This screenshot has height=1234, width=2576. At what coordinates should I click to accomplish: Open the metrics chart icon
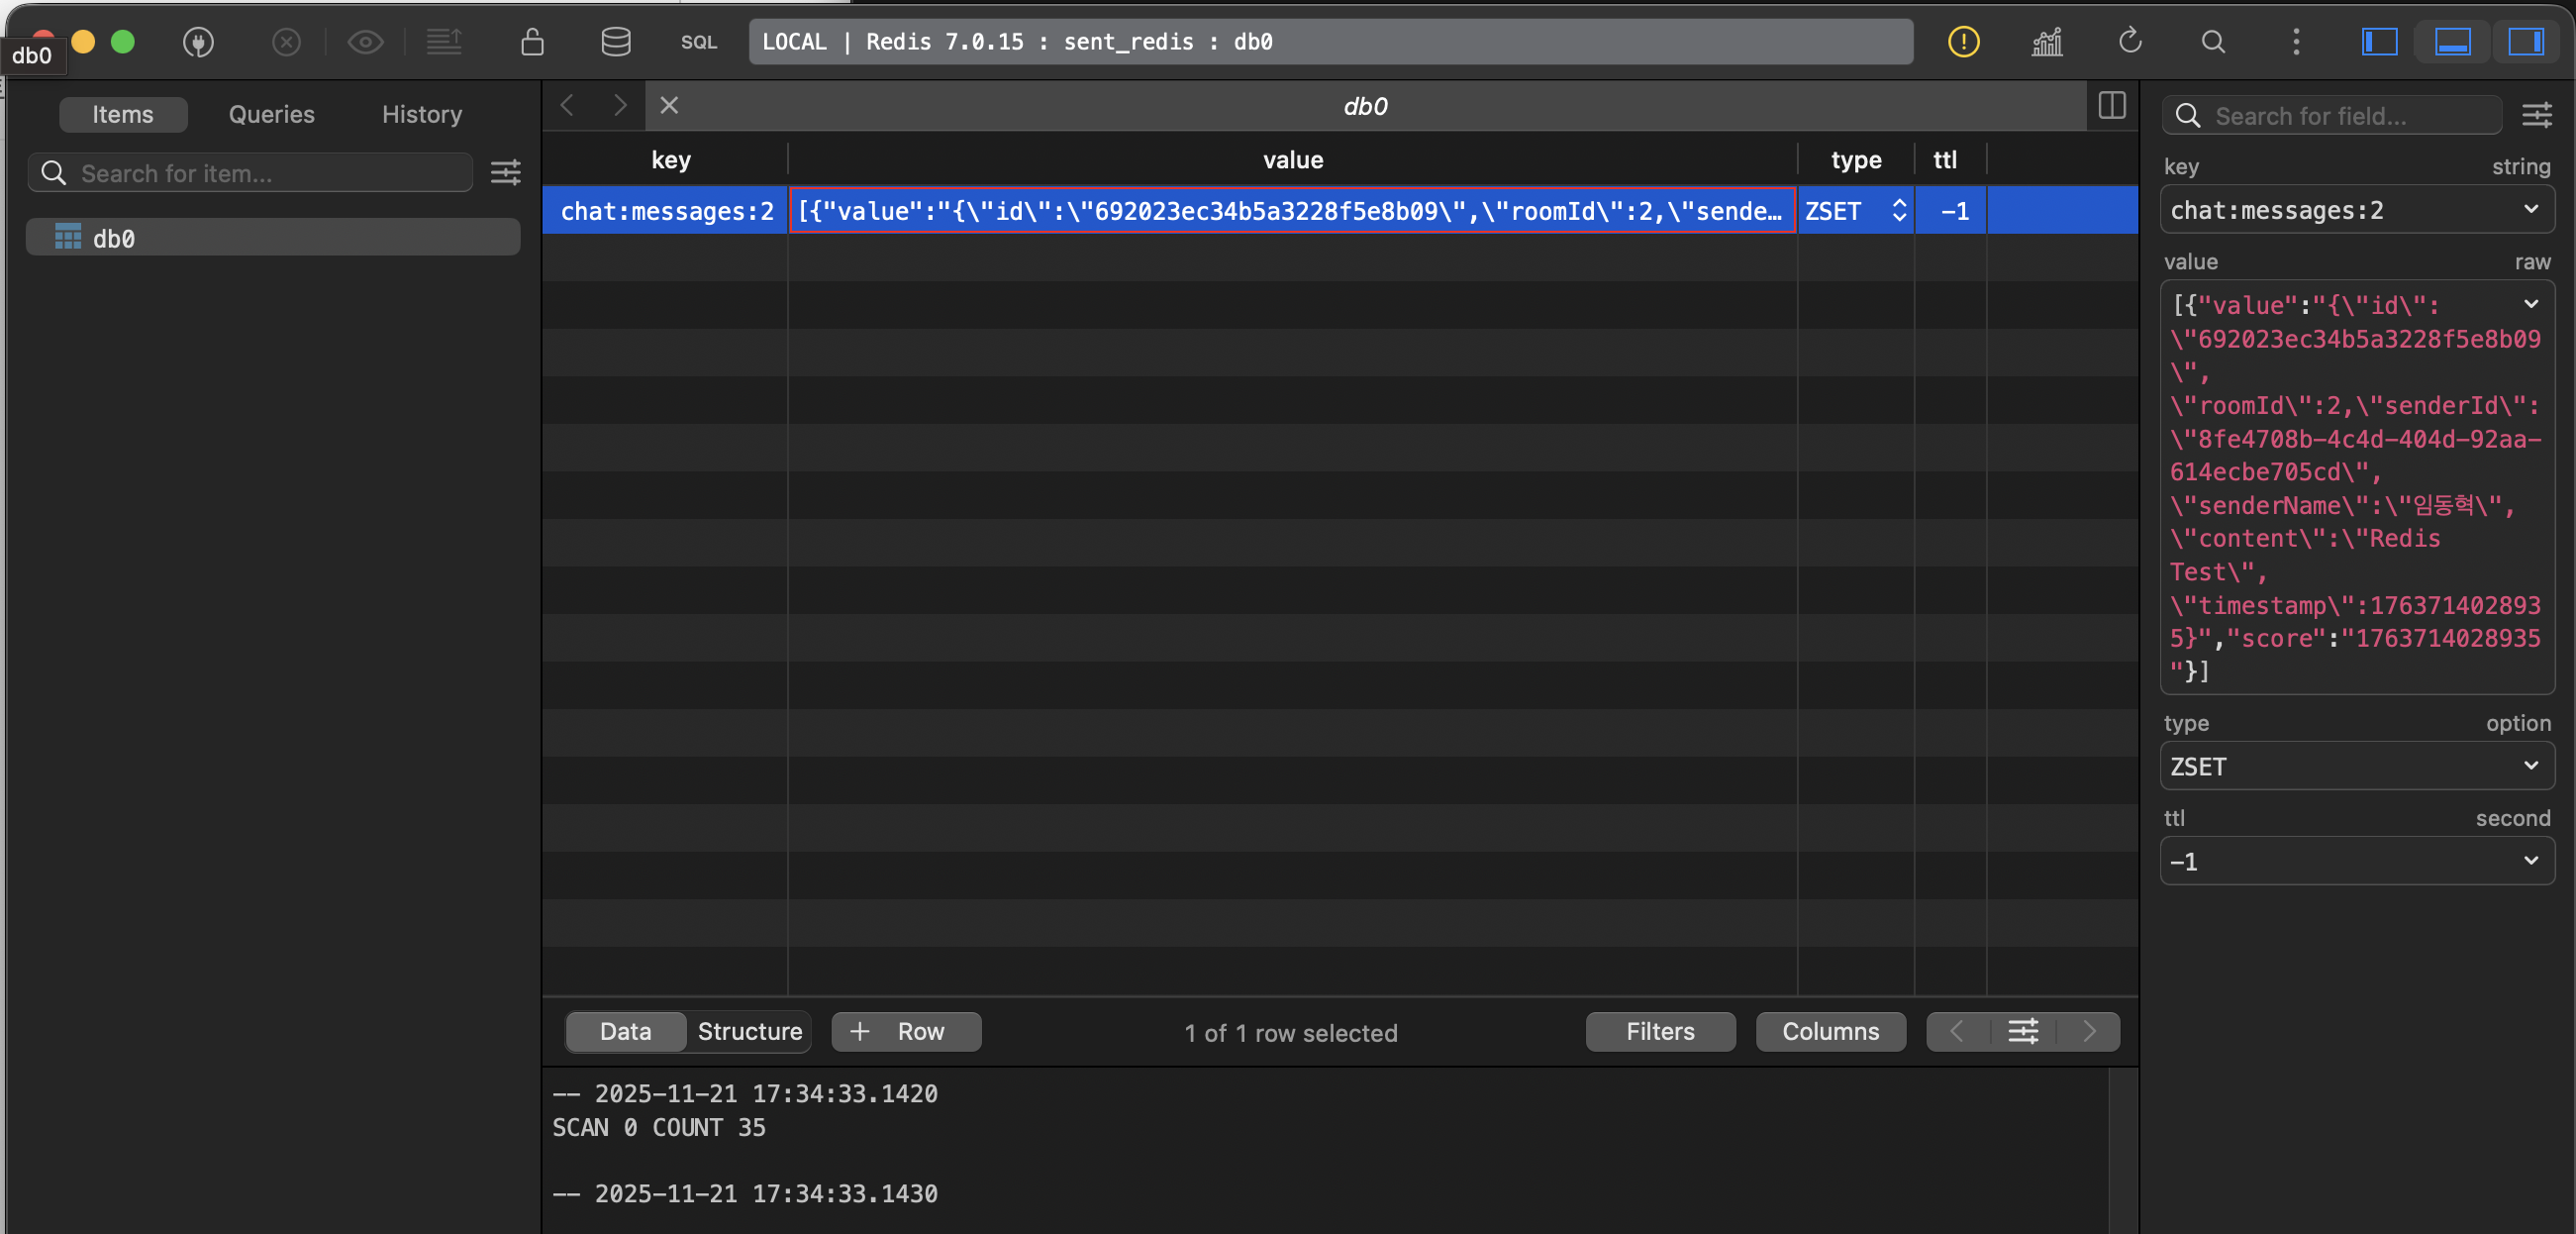click(2046, 42)
